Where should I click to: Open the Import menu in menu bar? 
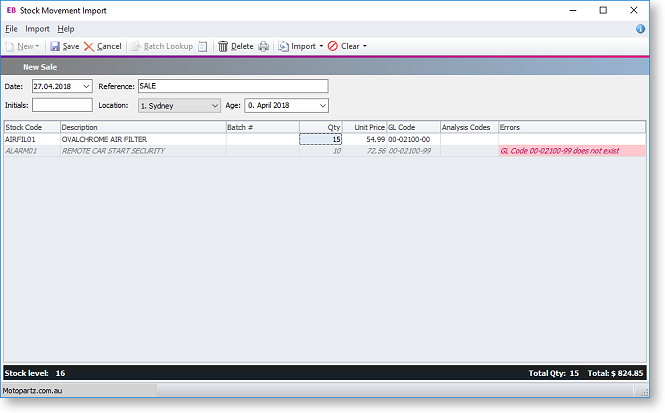coord(37,29)
